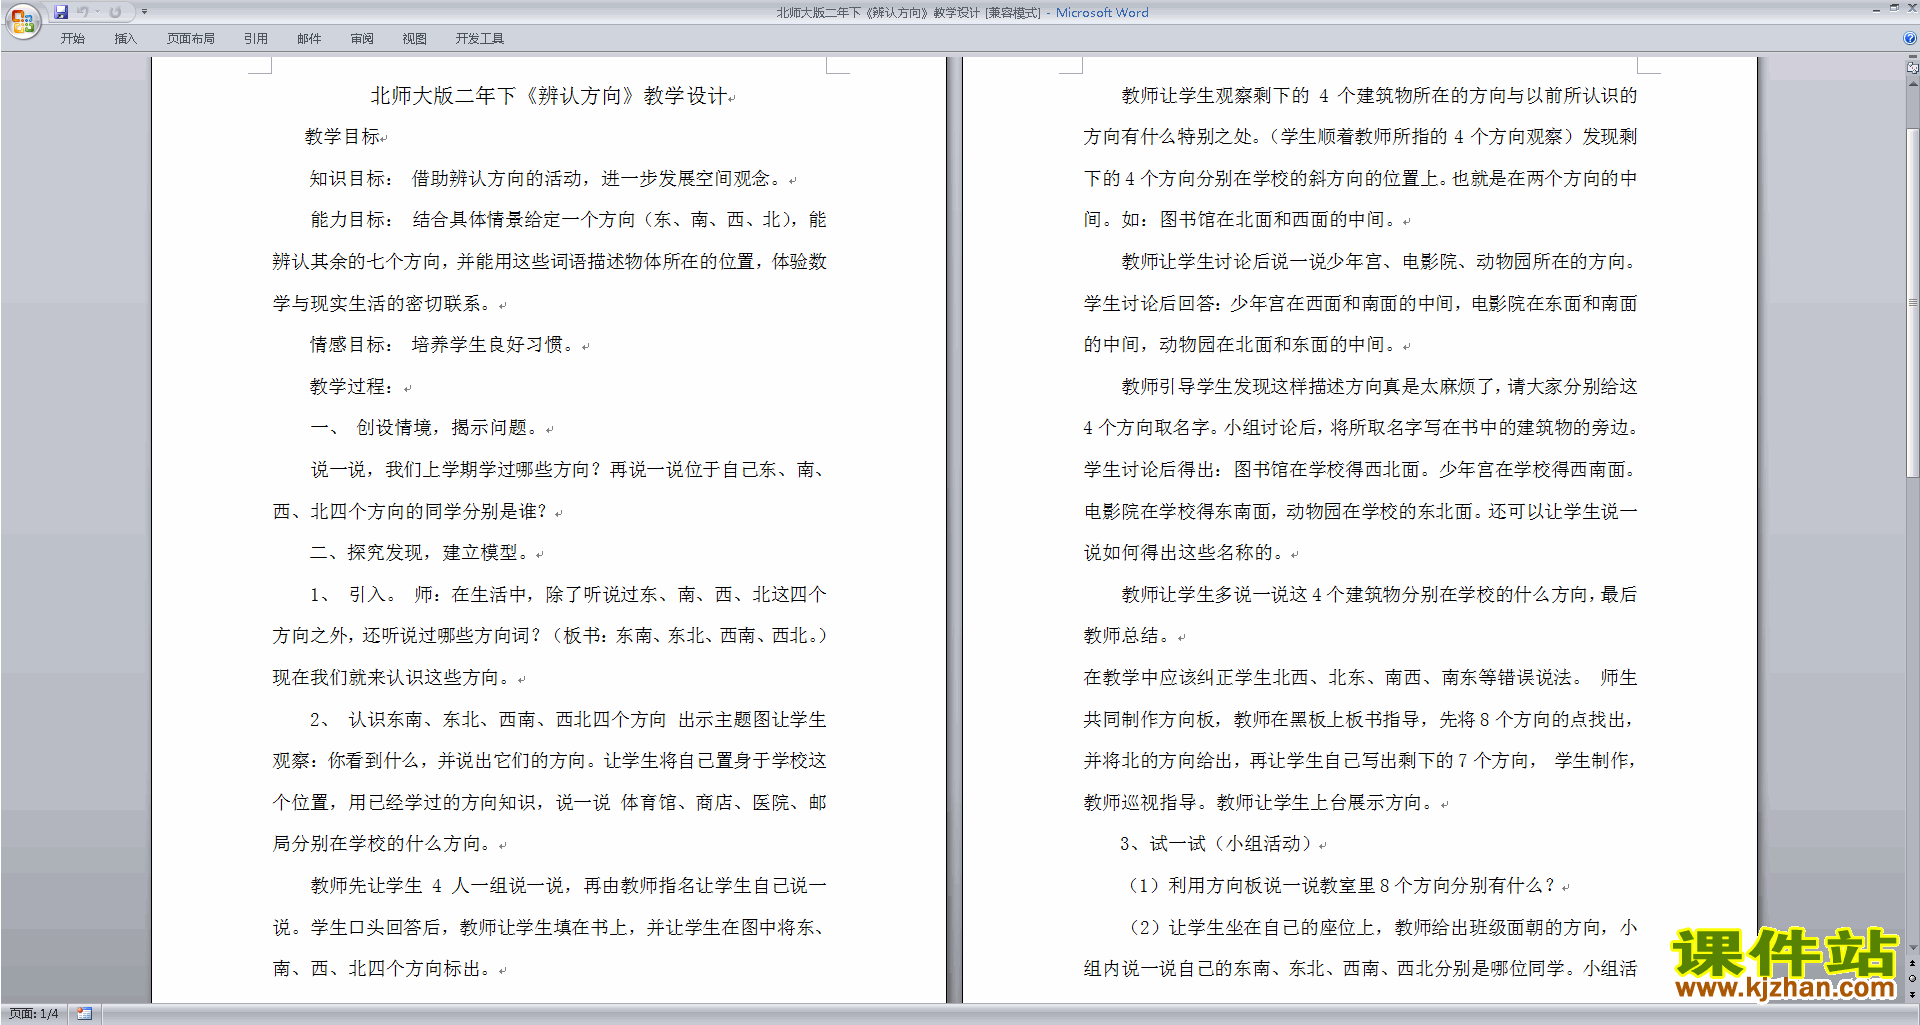Switch to the 审阅 tab
This screenshot has height=1025, width=1920.
[x=362, y=39]
